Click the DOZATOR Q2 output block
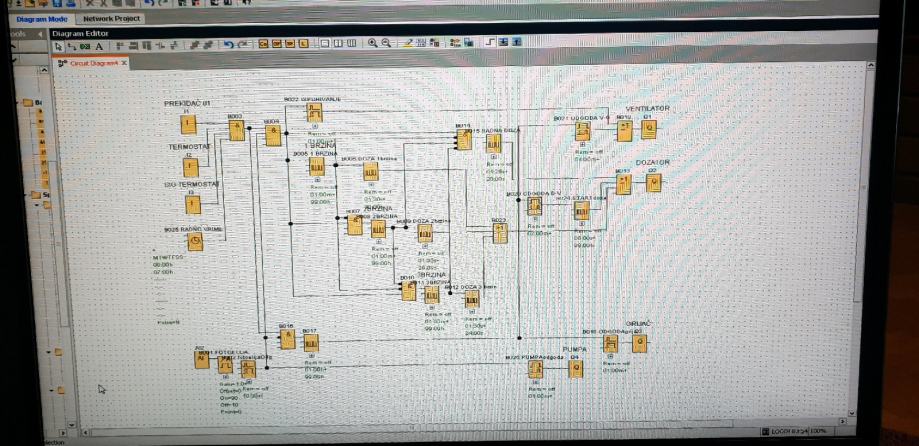The height and width of the screenshot is (446, 919). click(x=654, y=183)
